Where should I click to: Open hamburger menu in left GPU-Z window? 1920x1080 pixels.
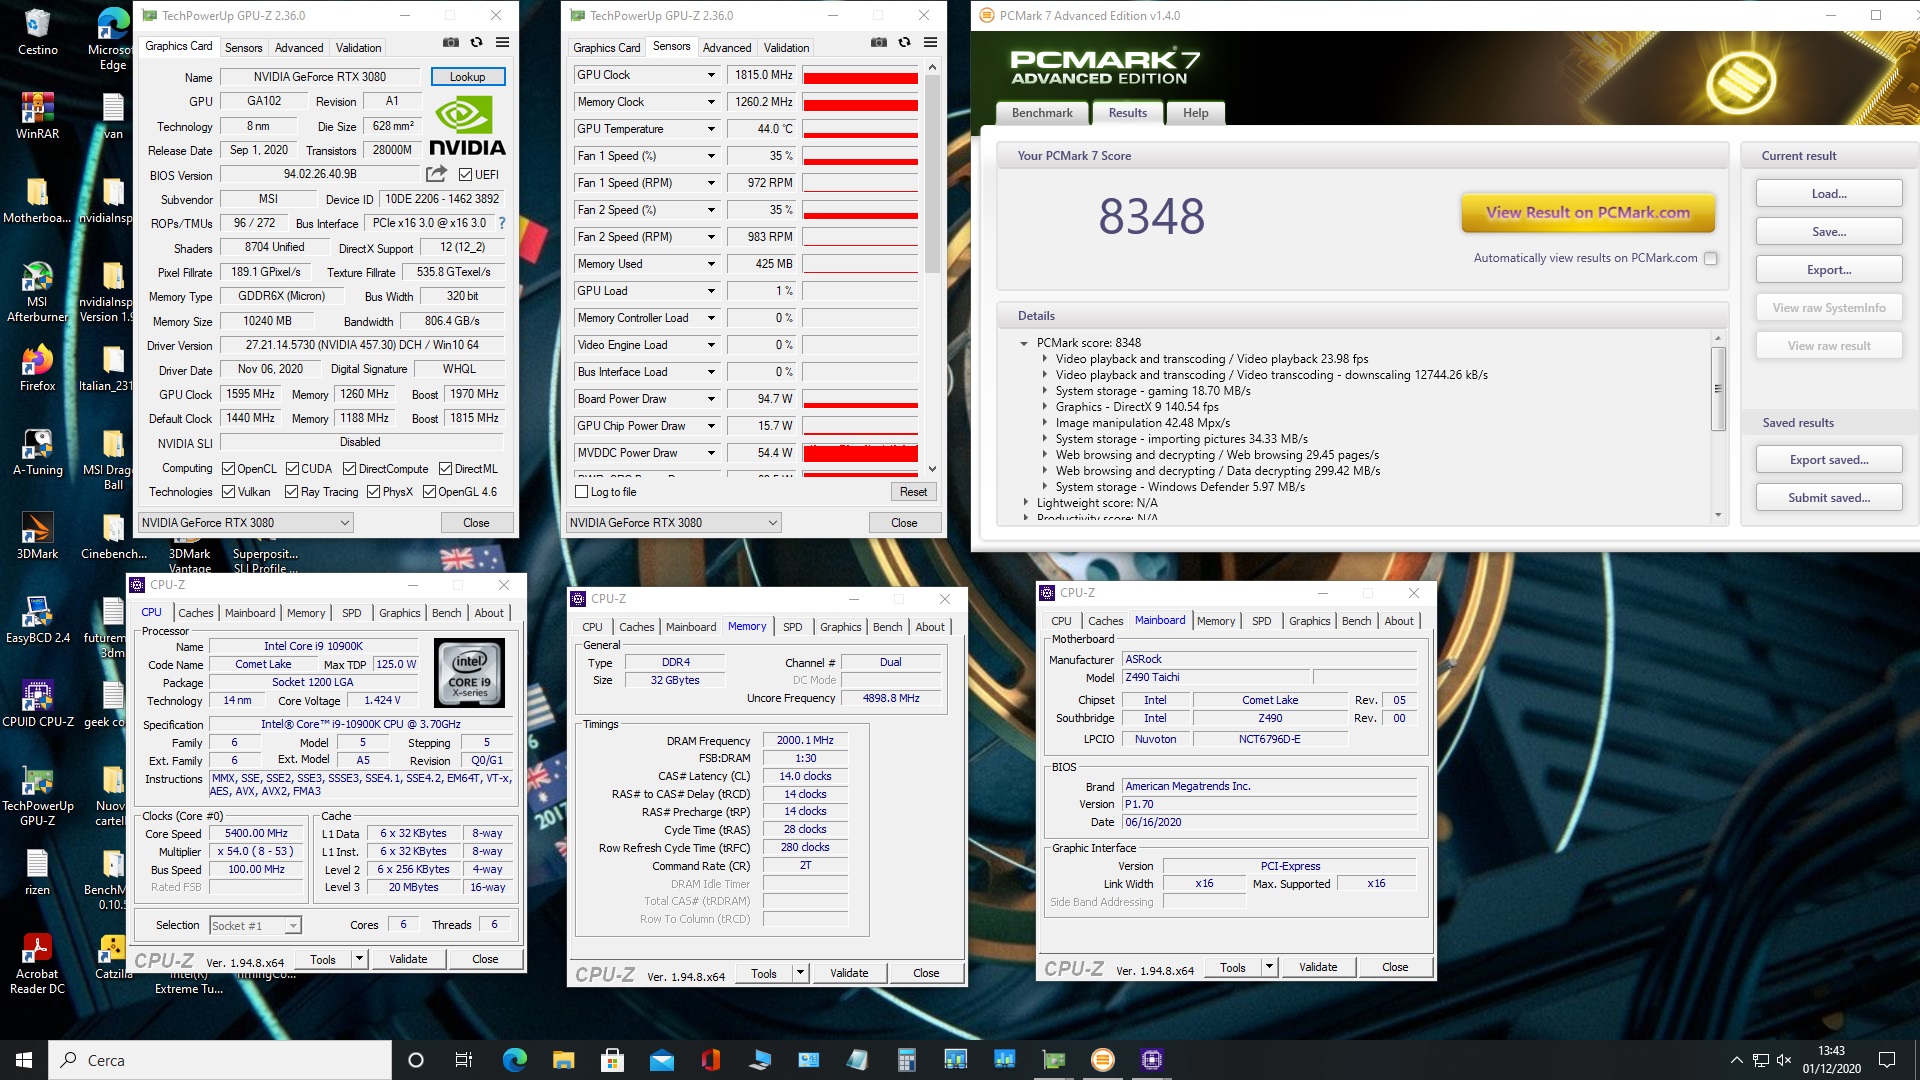pyautogui.click(x=503, y=42)
